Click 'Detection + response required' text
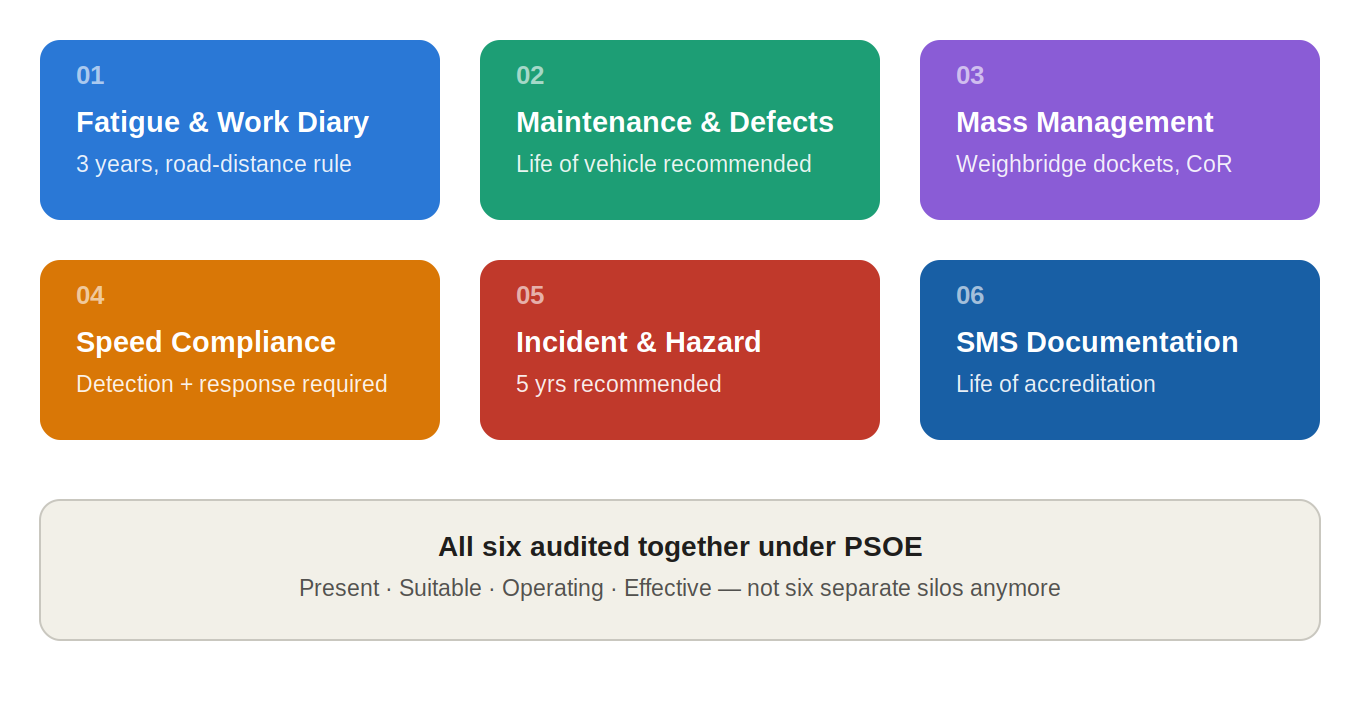1360x720 pixels. pyautogui.click(x=232, y=384)
